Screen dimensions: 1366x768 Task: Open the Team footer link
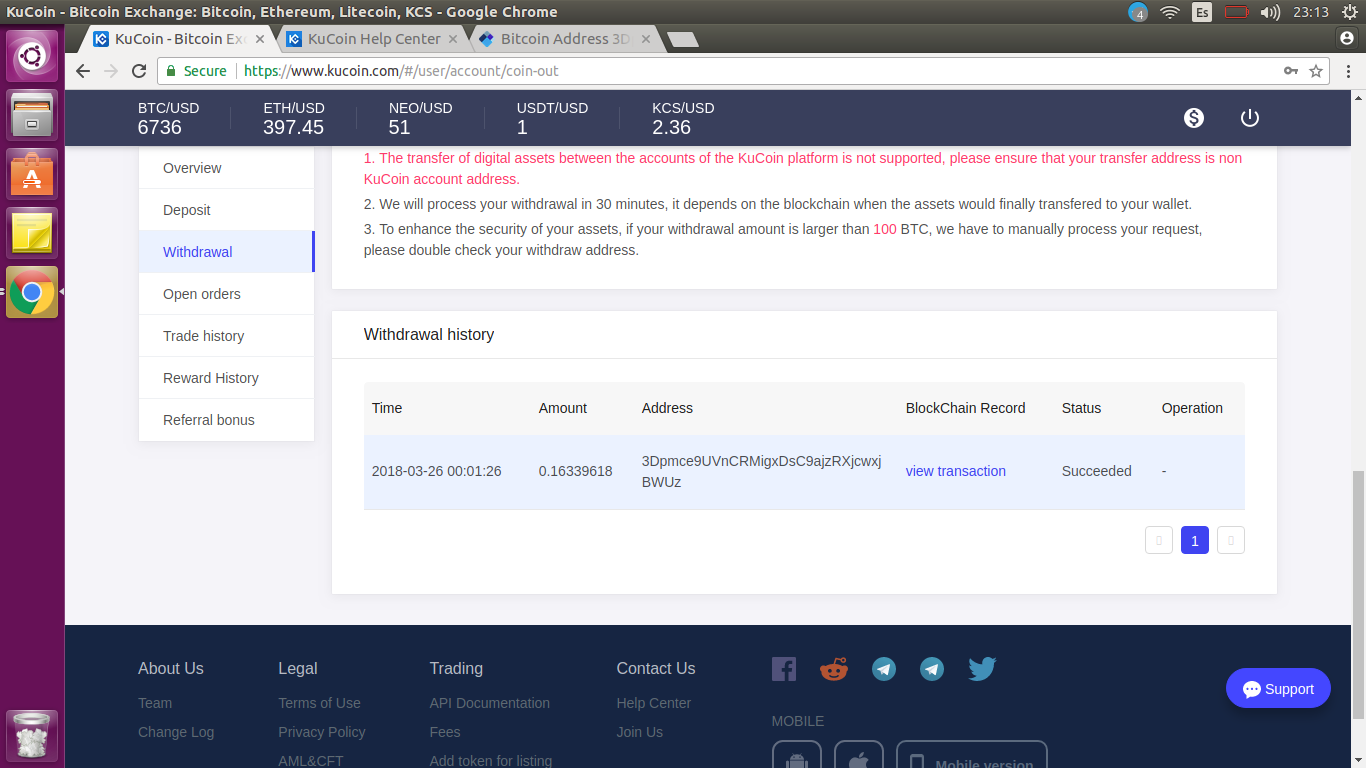pyautogui.click(x=155, y=703)
